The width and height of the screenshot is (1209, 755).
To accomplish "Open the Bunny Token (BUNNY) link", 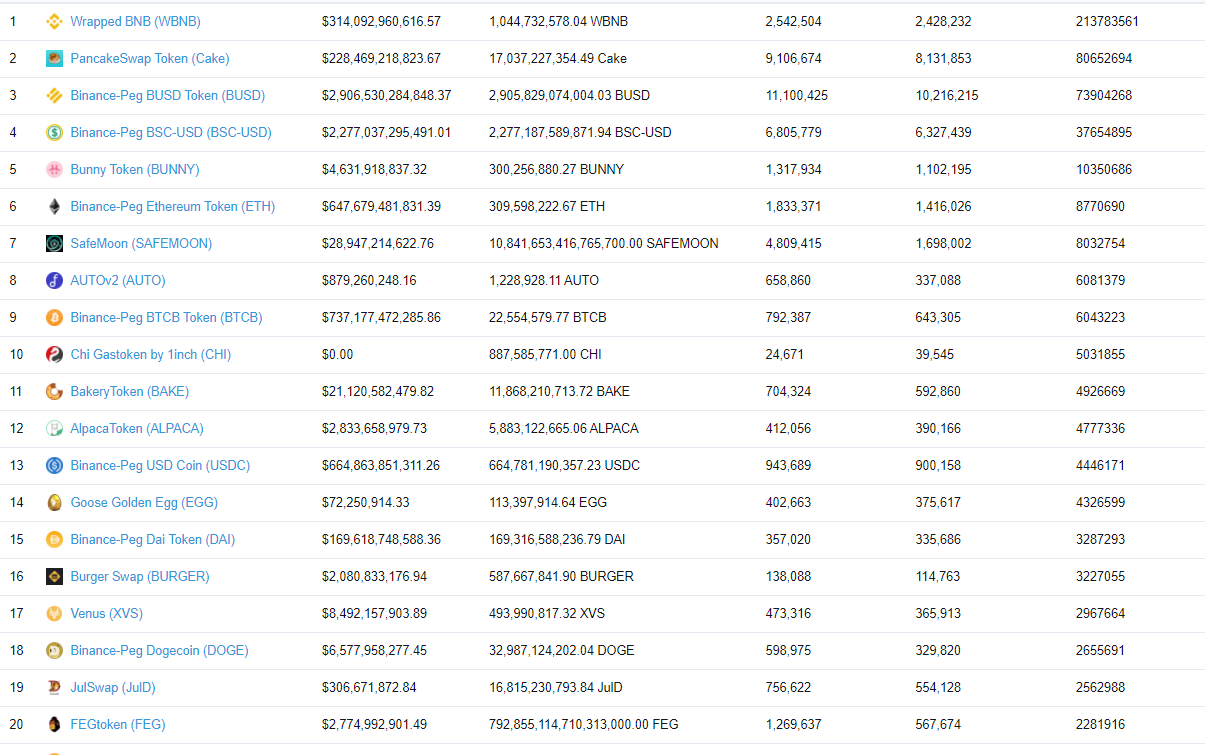I will pyautogui.click(x=135, y=169).
